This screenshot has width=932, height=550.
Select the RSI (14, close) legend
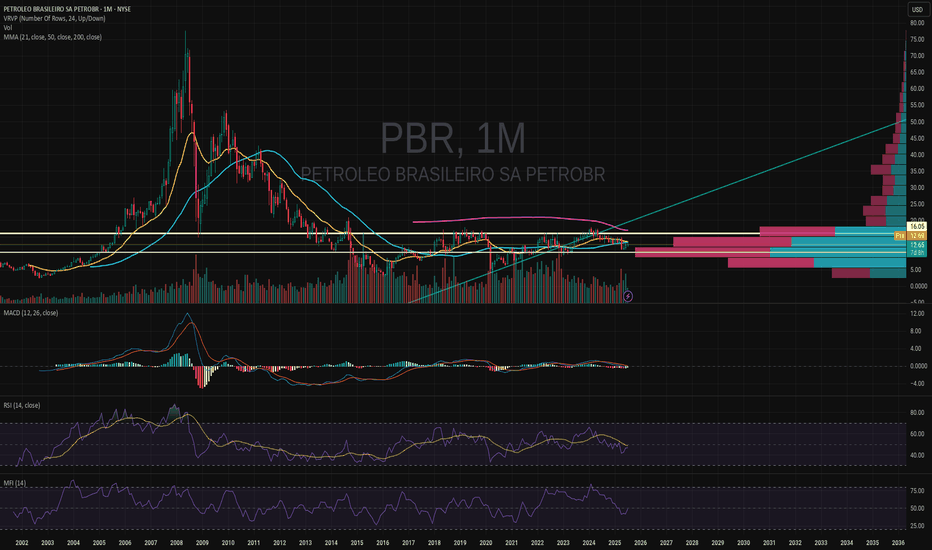pyautogui.click(x=21, y=406)
